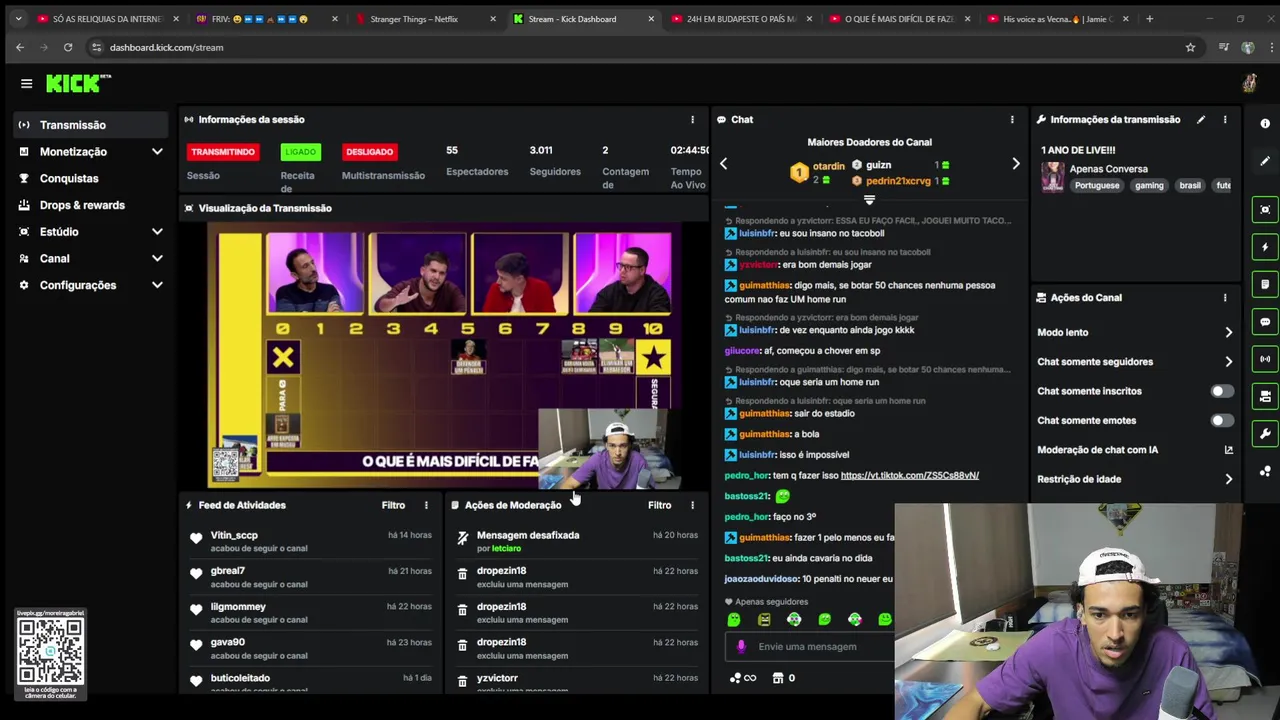Click the points bubbles icon below the chat input
The height and width of the screenshot is (720, 1280).
pyautogui.click(x=735, y=679)
